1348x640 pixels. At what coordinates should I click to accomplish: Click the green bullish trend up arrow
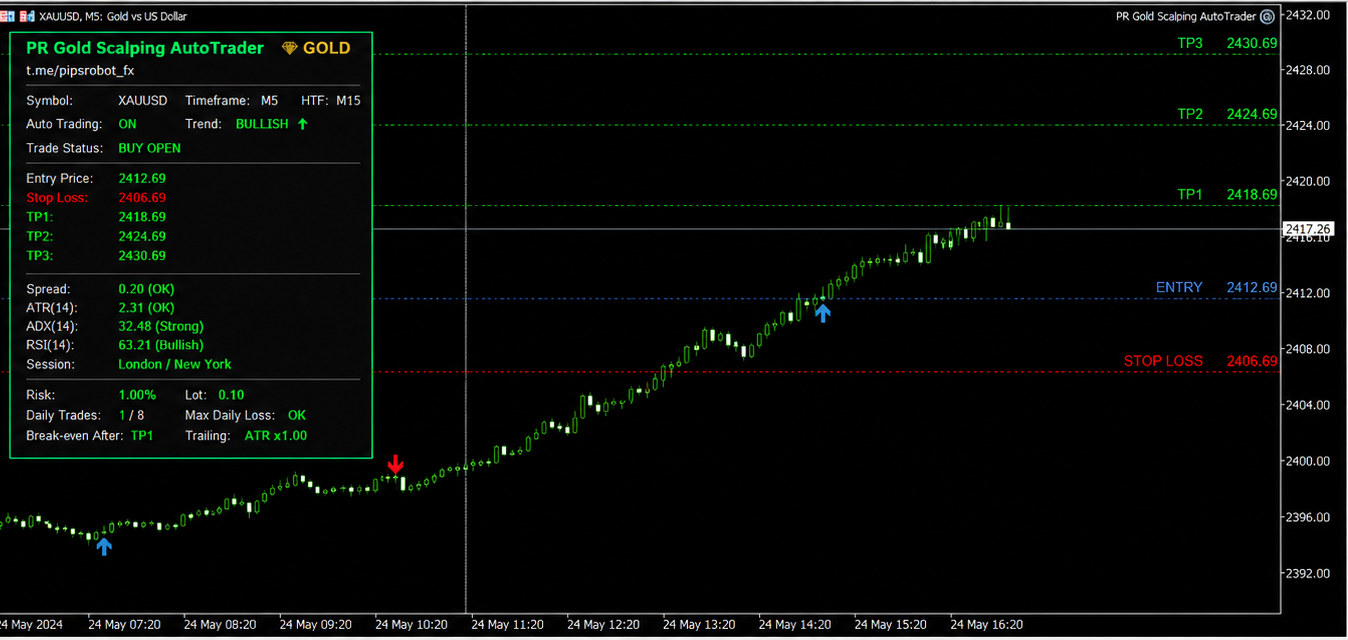click(303, 124)
